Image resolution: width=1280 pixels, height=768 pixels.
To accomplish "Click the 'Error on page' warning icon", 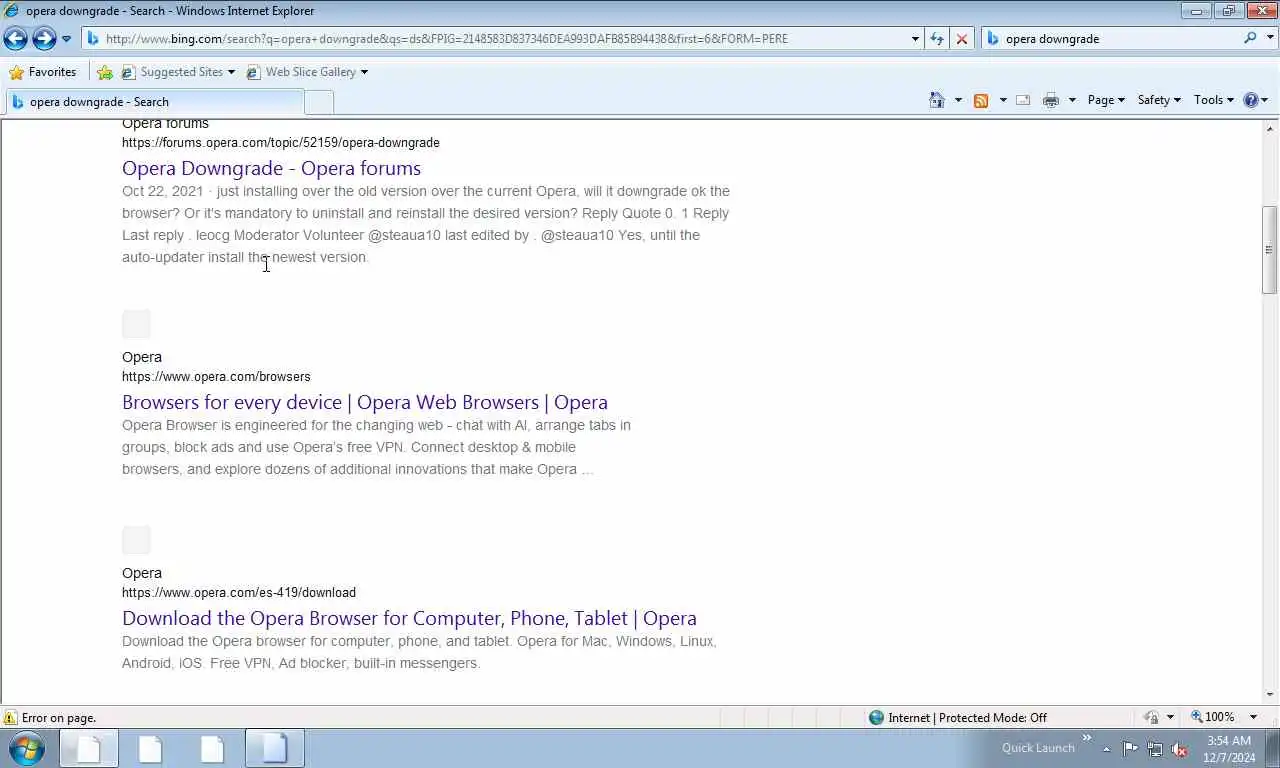I will 10,718.
